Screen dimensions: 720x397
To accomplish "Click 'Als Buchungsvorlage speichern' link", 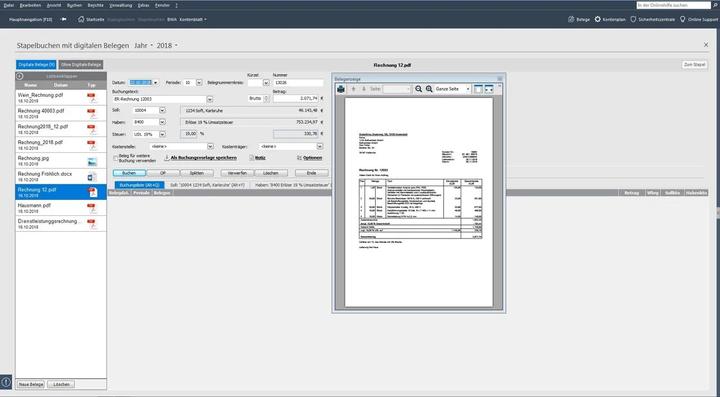I will (x=203, y=157).
